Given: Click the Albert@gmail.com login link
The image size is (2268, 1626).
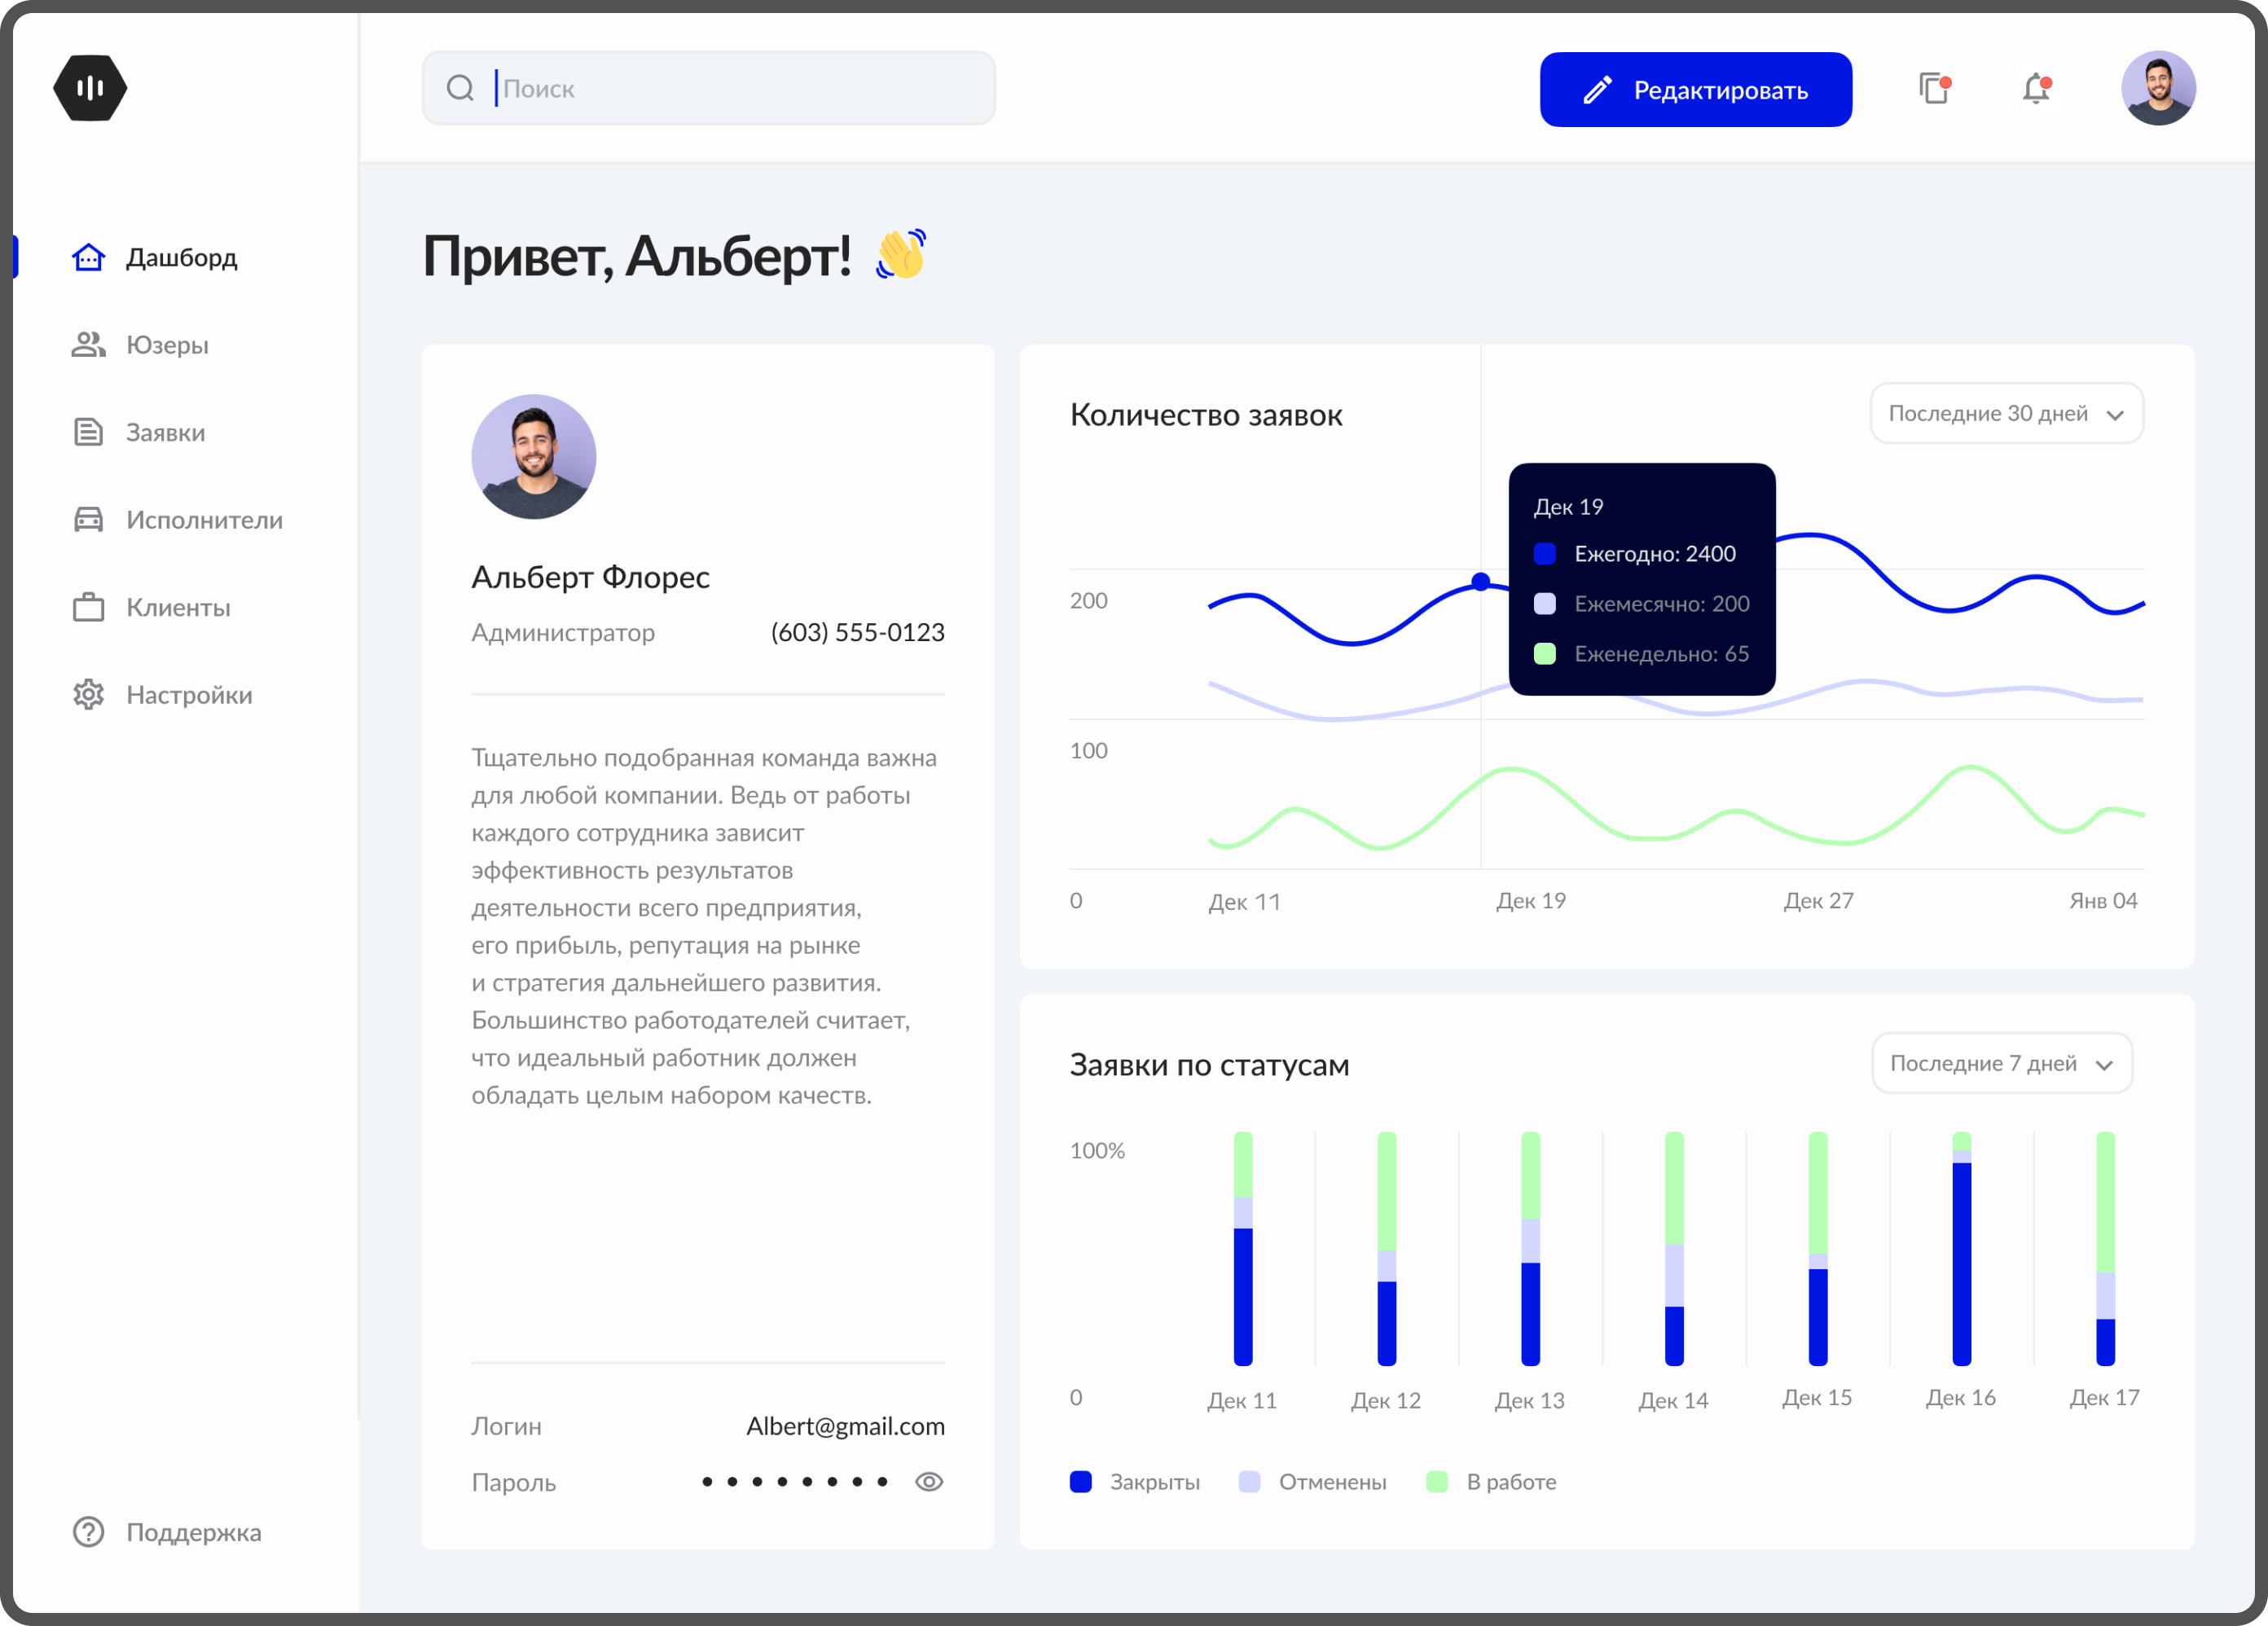Looking at the screenshot, I should point(845,1426).
